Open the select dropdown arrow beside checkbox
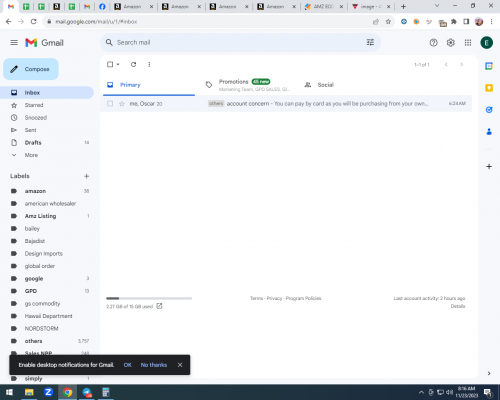The width and height of the screenshot is (500, 400). tap(118, 64)
